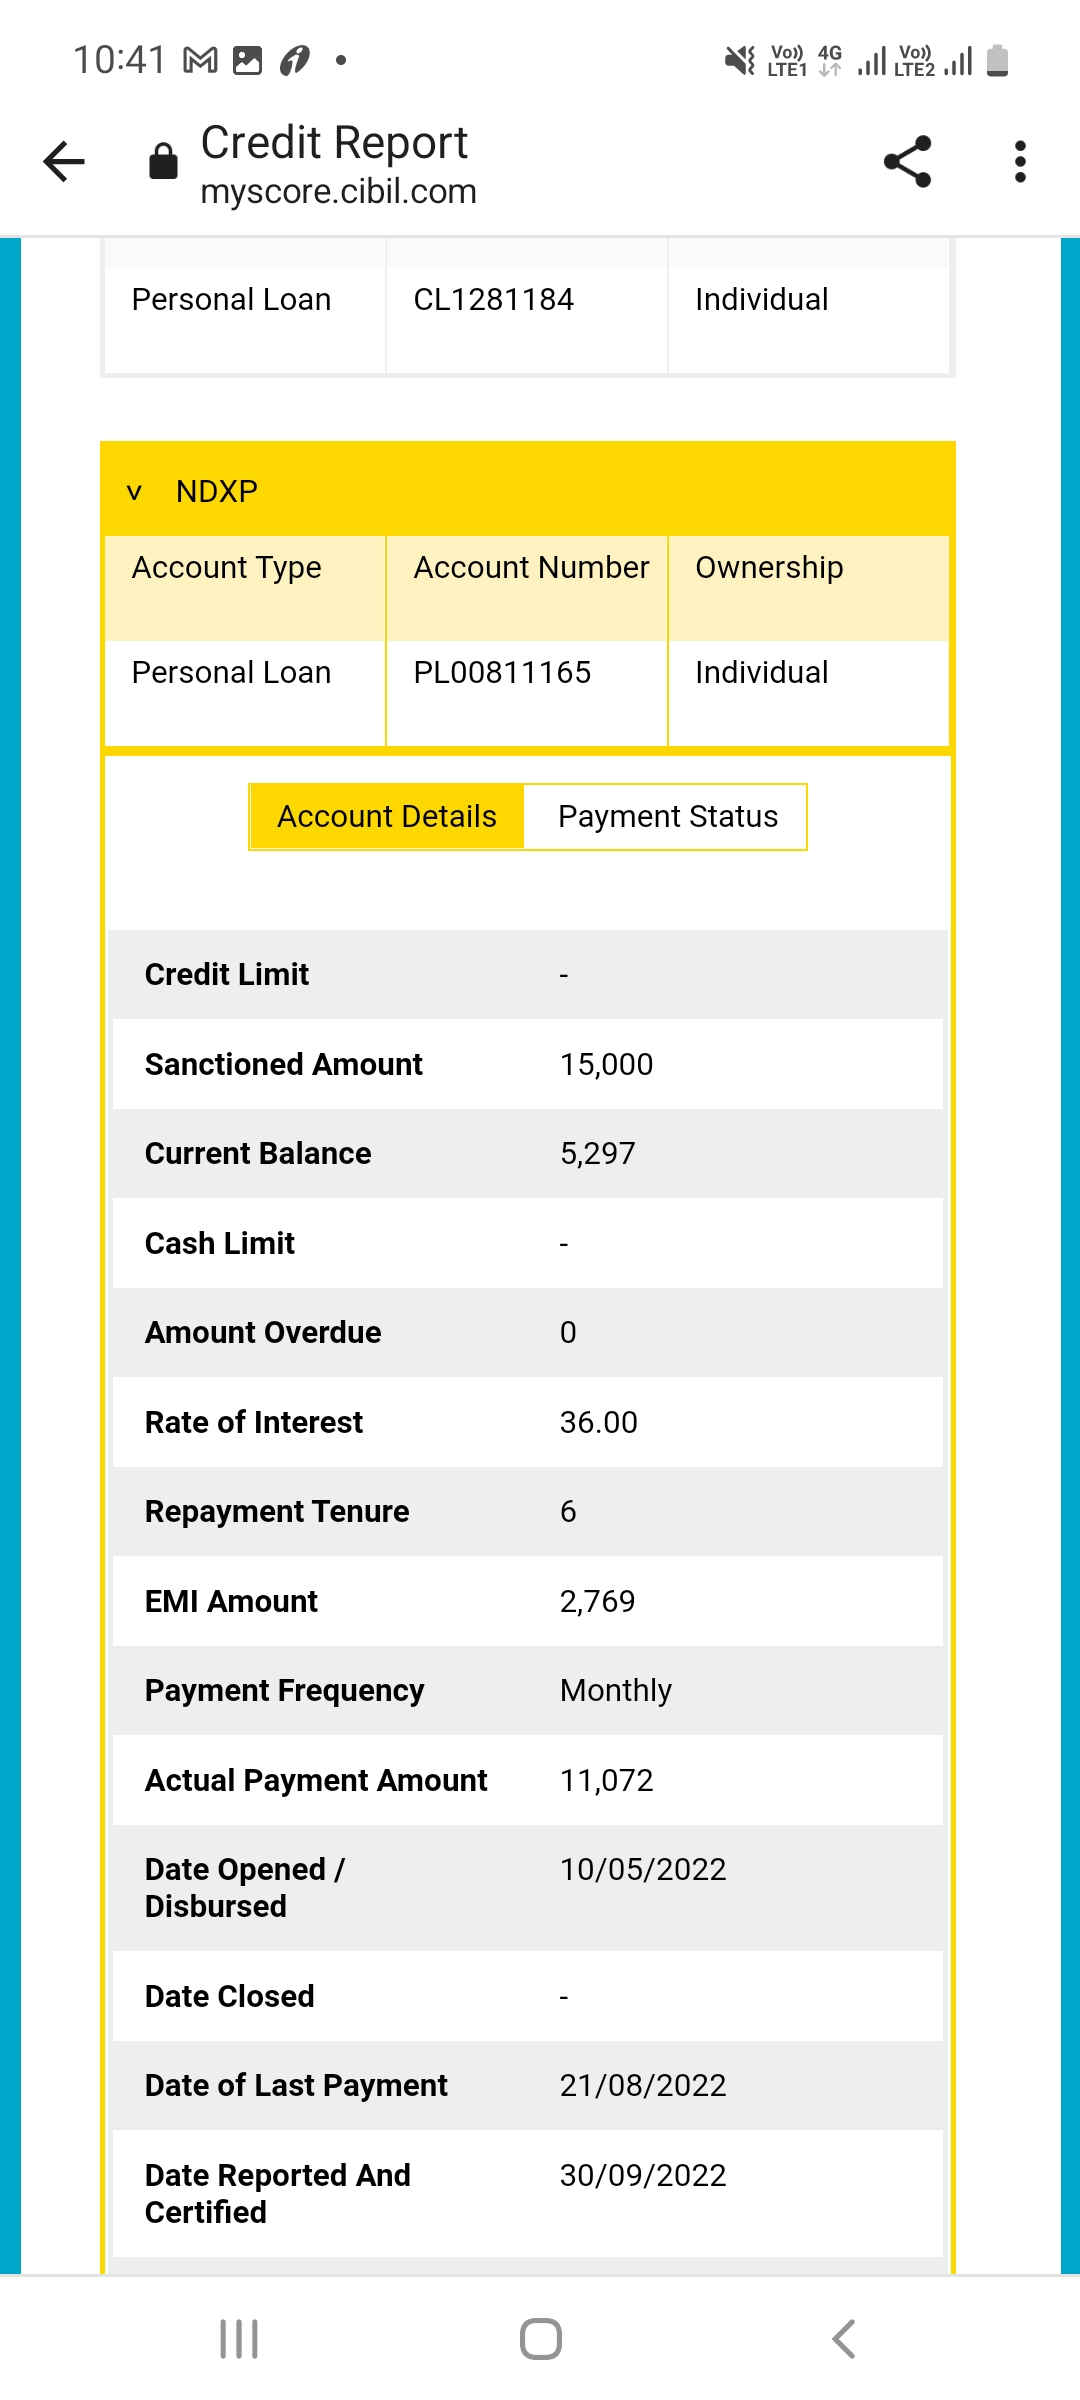Tap the myscore.cibil.com URL text

tap(338, 192)
